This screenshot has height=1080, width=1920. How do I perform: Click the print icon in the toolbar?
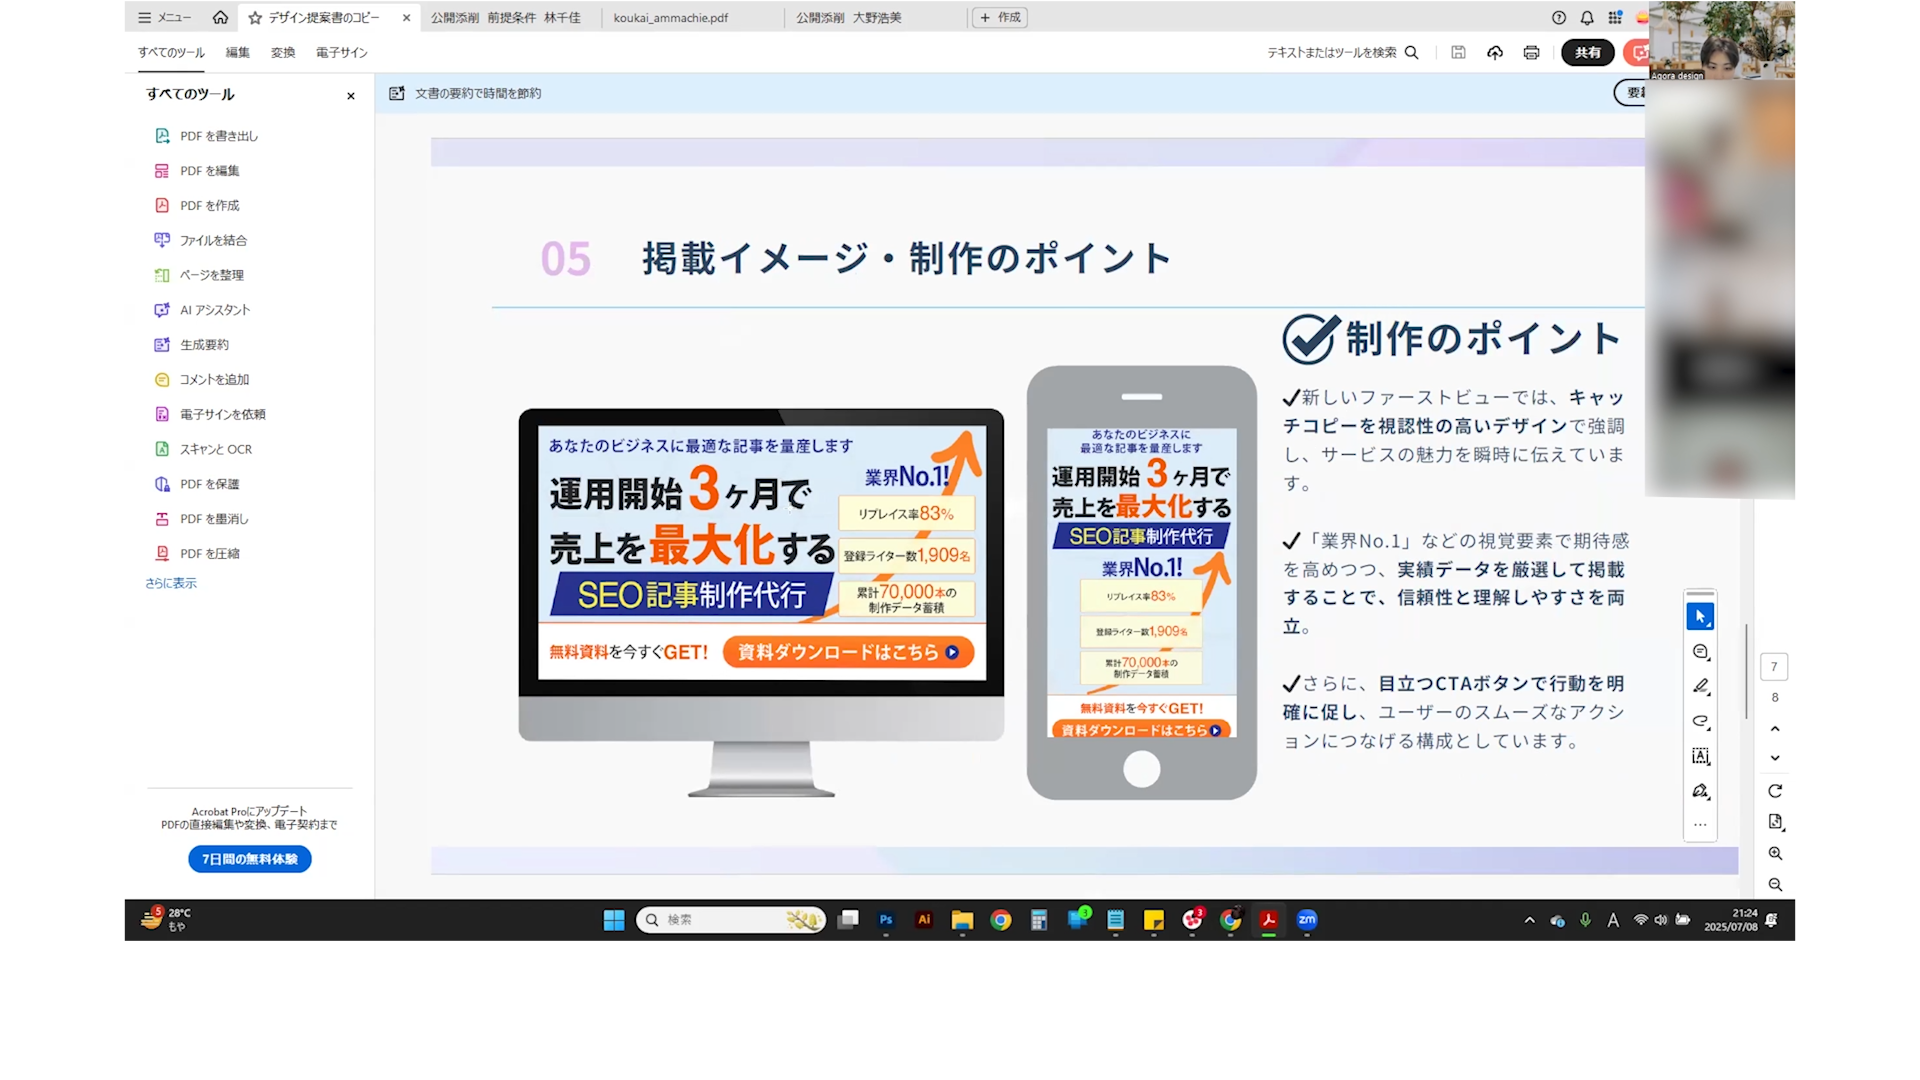pos(1531,53)
